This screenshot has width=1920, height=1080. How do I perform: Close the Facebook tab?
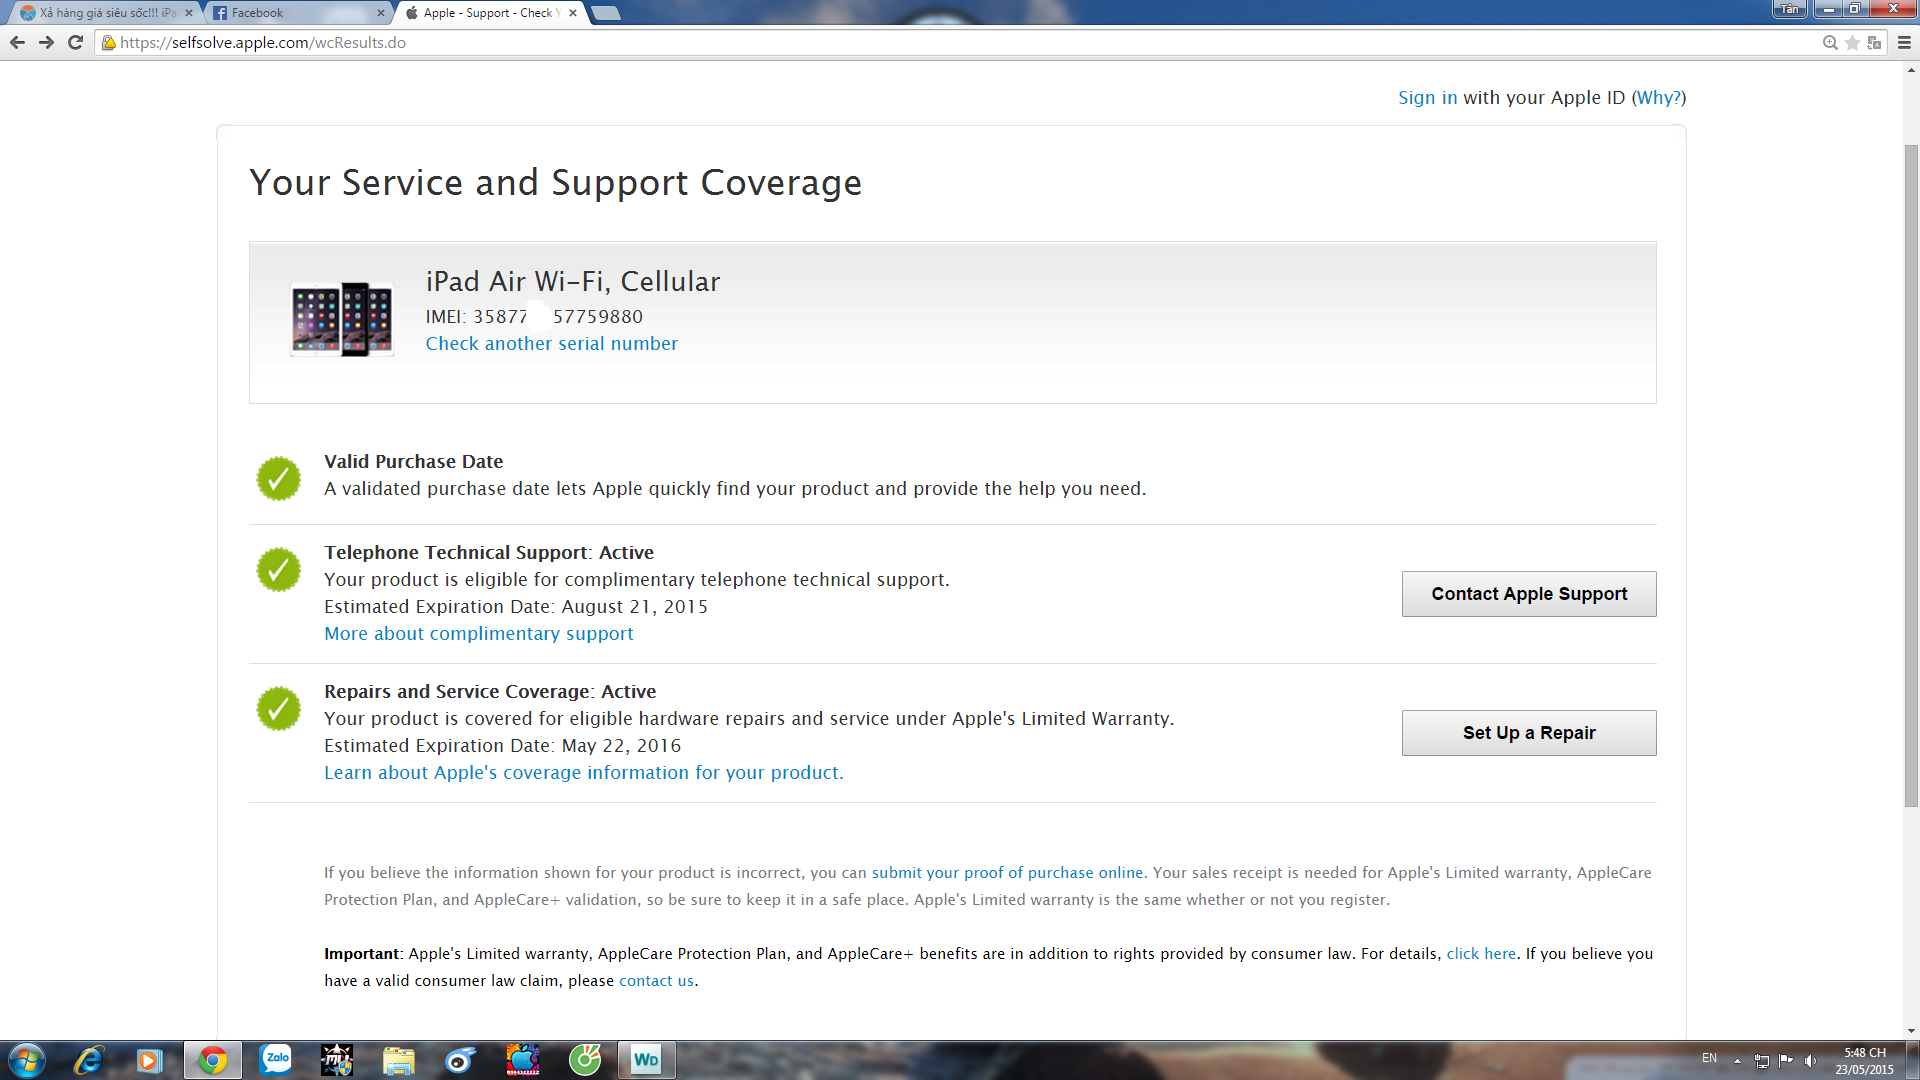[381, 13]
